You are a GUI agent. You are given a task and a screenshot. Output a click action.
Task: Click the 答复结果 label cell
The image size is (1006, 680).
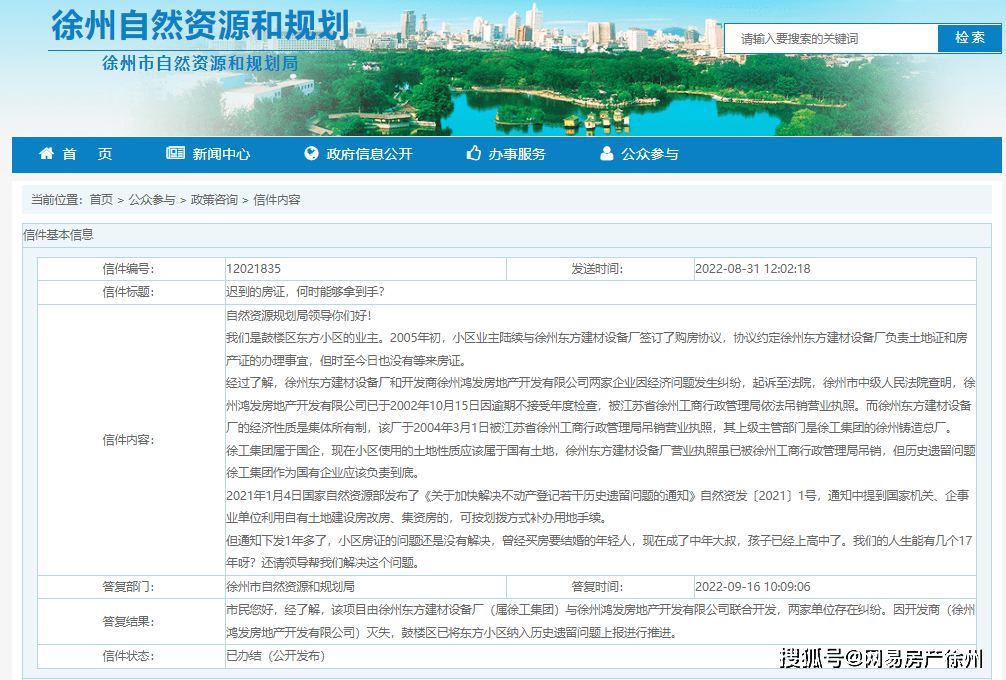pyautogui.click(x=132, y=621)
